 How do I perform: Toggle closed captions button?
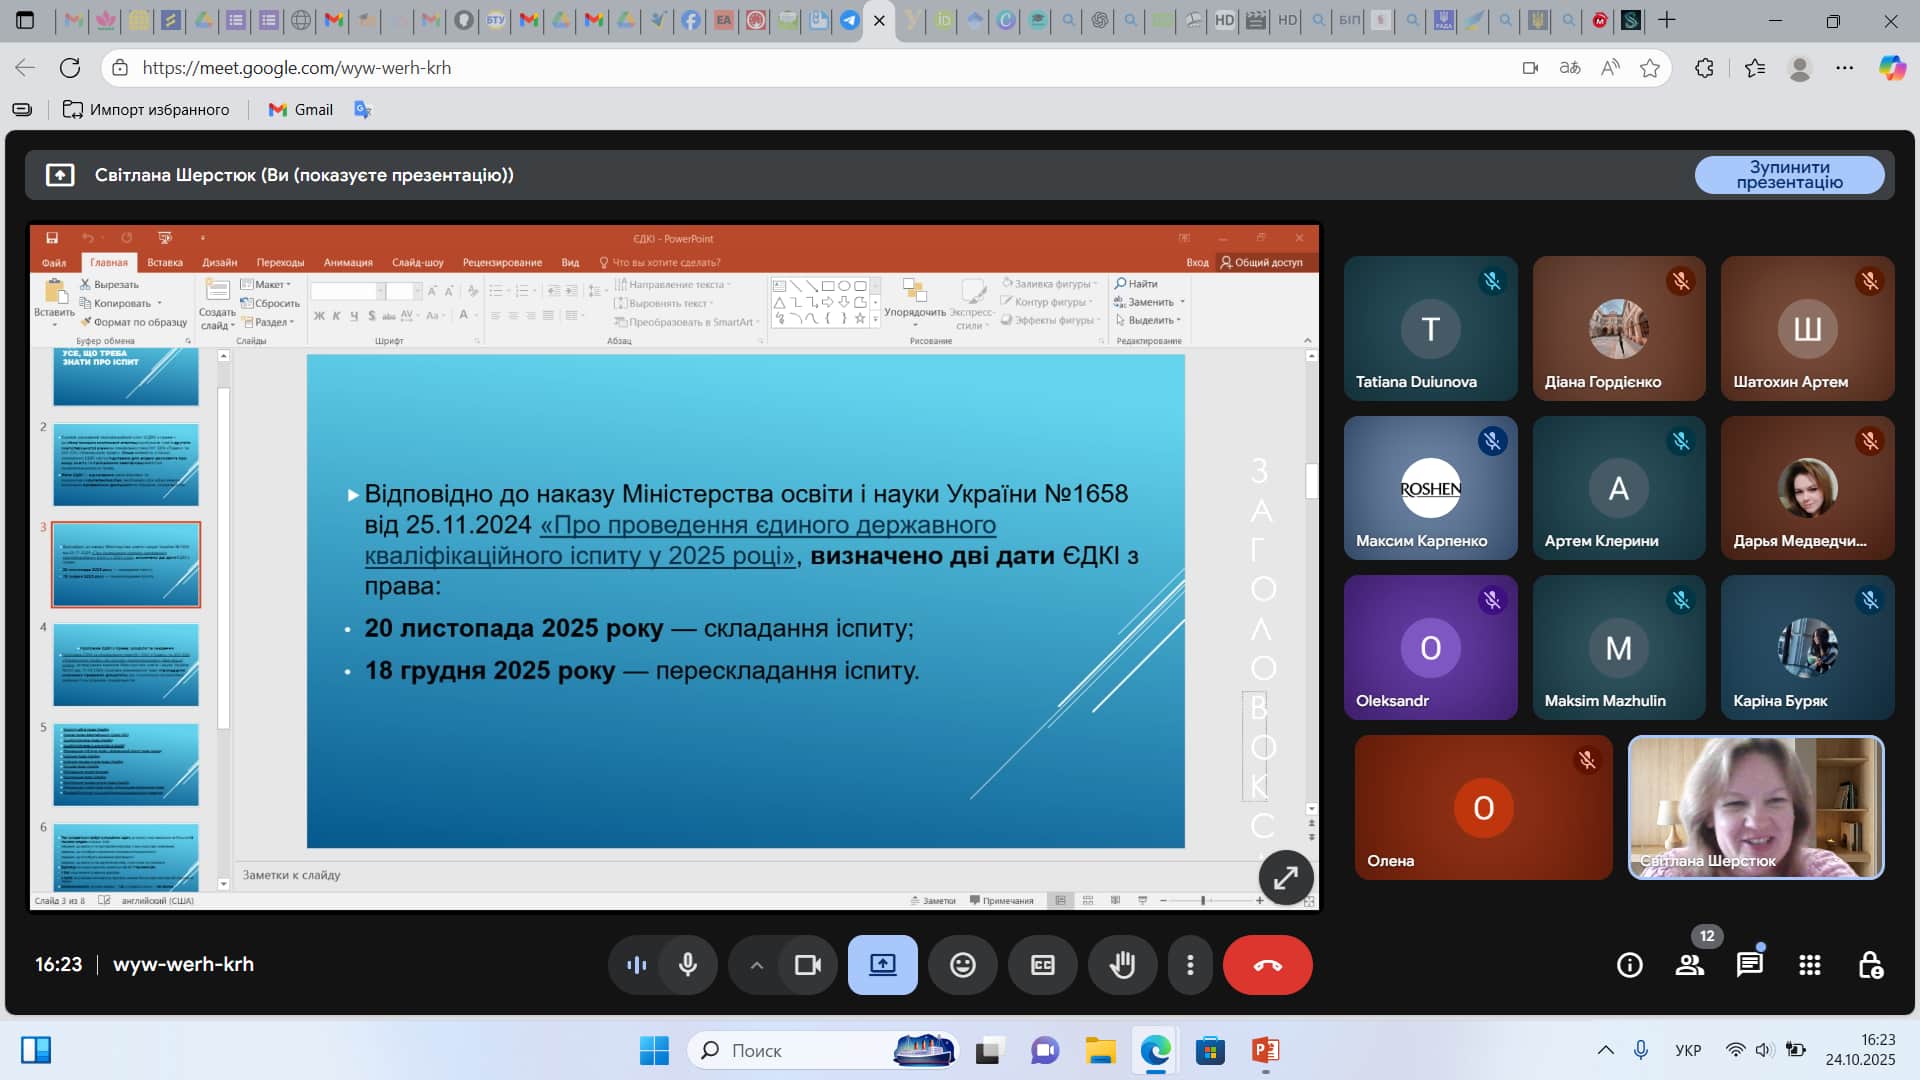(1042, 965)
